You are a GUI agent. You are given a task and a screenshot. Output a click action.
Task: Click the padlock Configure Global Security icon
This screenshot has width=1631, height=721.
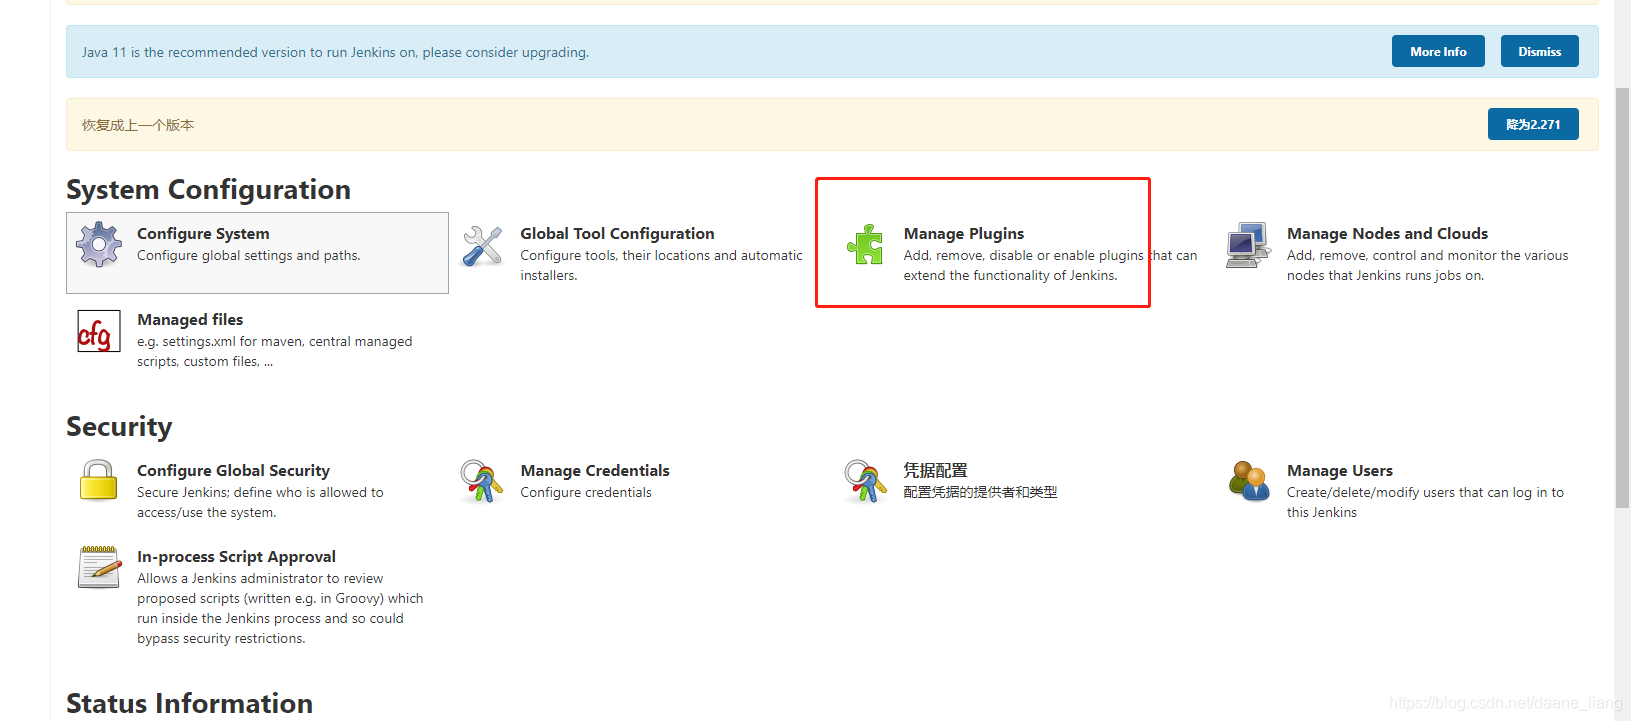pyautogui.click(x=99, y=481)
